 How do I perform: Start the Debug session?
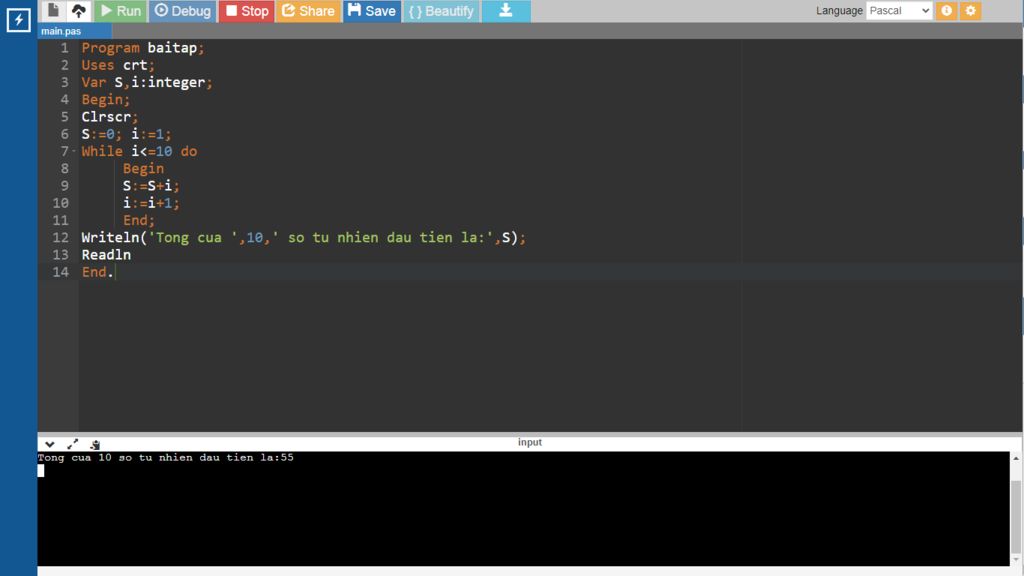tap(182, 11)
